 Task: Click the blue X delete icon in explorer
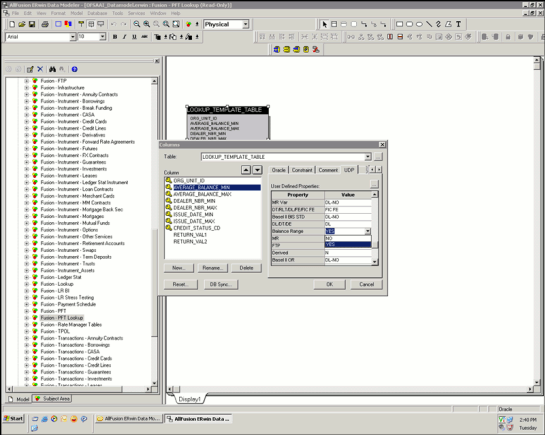[40, 69]
